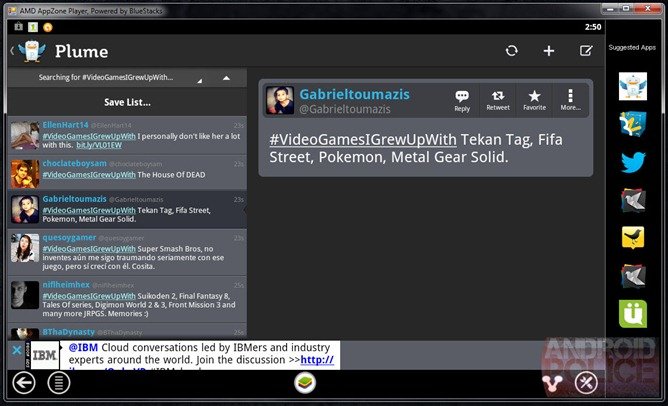The width and height of the screenshot is (668, 406).
Task: Open green U app in Suggested Apps
Action: point(633,314)
